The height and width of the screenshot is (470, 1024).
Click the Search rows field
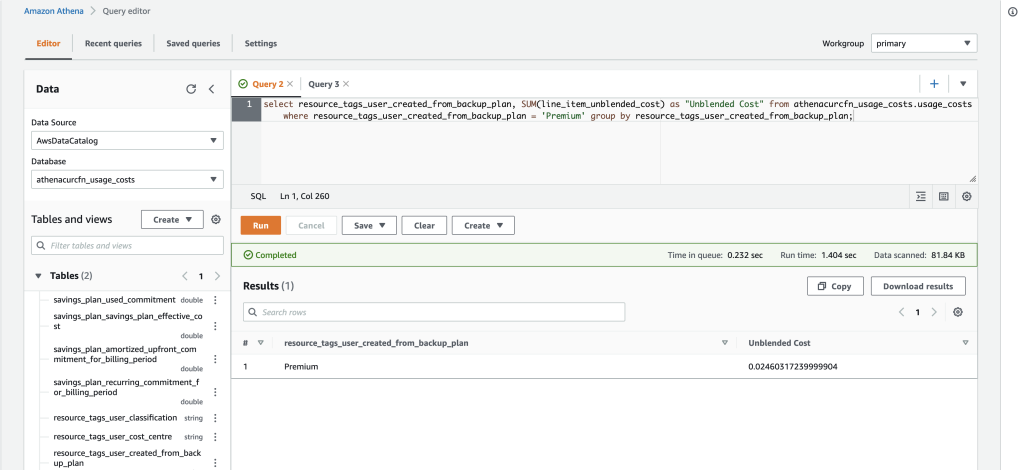pyautogui.click(x=434, y=312)
